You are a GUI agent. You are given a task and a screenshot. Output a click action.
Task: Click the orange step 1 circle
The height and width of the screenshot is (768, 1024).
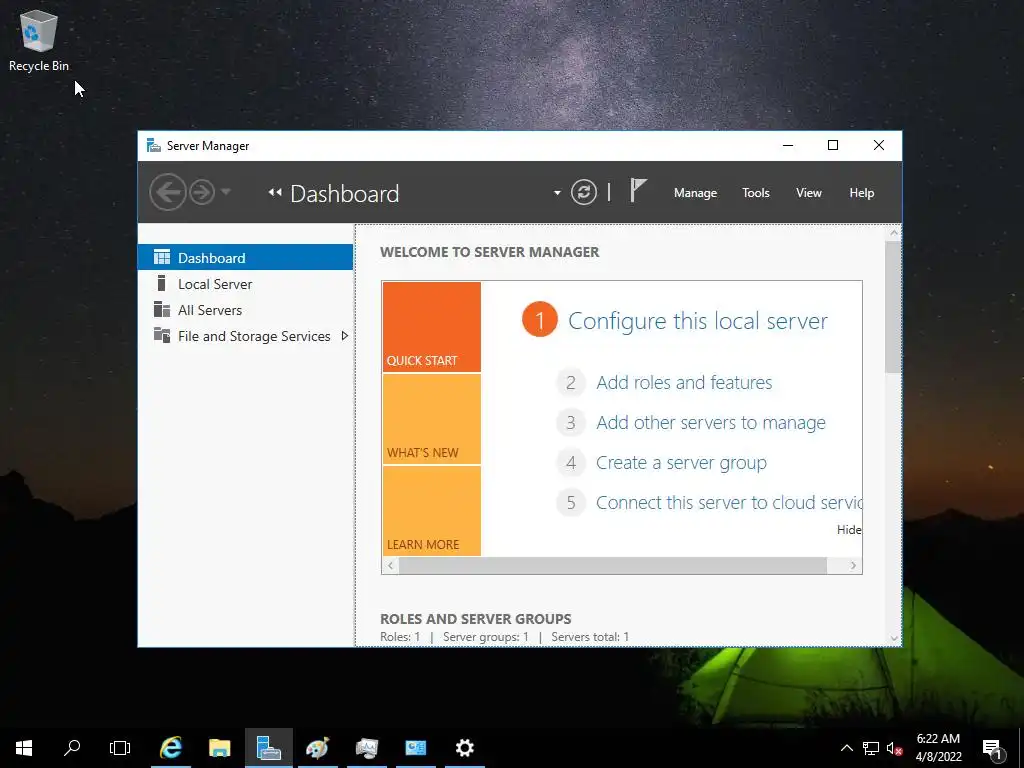point(539,320)
